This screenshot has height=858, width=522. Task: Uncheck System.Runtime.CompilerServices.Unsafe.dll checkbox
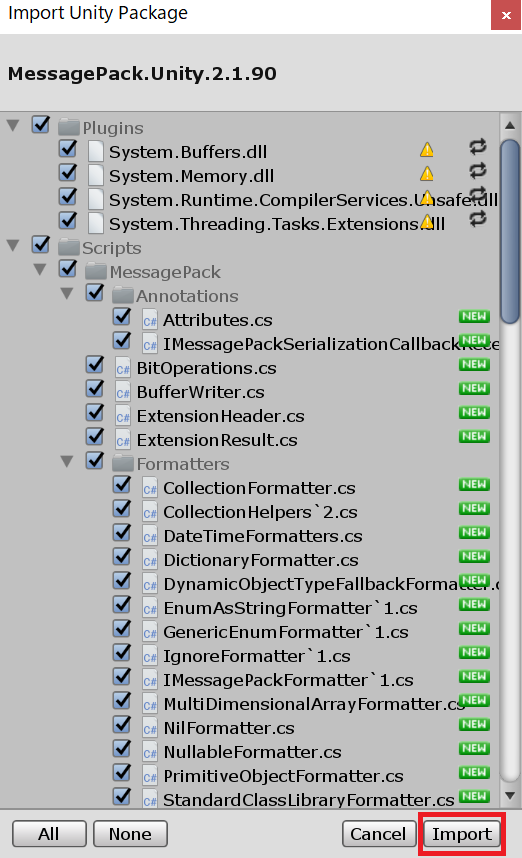(68, 197)
